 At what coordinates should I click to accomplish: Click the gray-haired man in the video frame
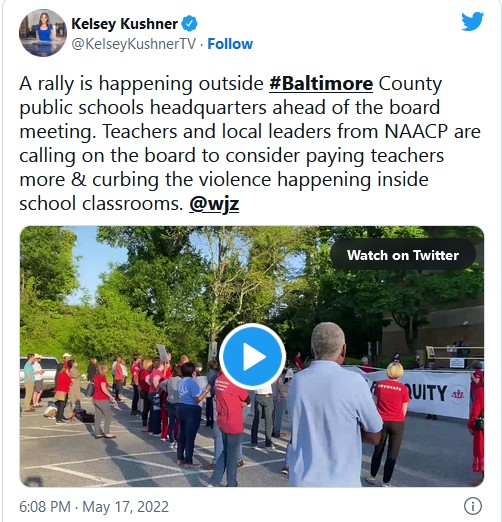[332, 405]
